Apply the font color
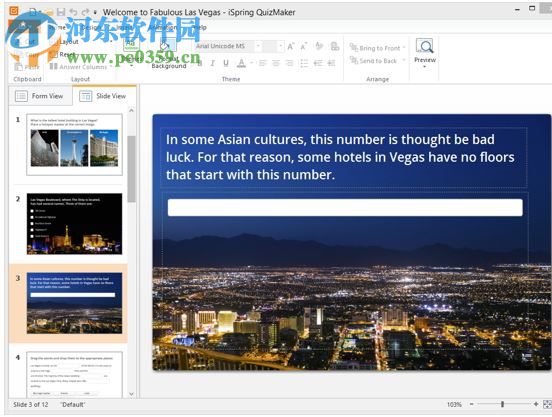552x417 pixels. coord(242,63)
